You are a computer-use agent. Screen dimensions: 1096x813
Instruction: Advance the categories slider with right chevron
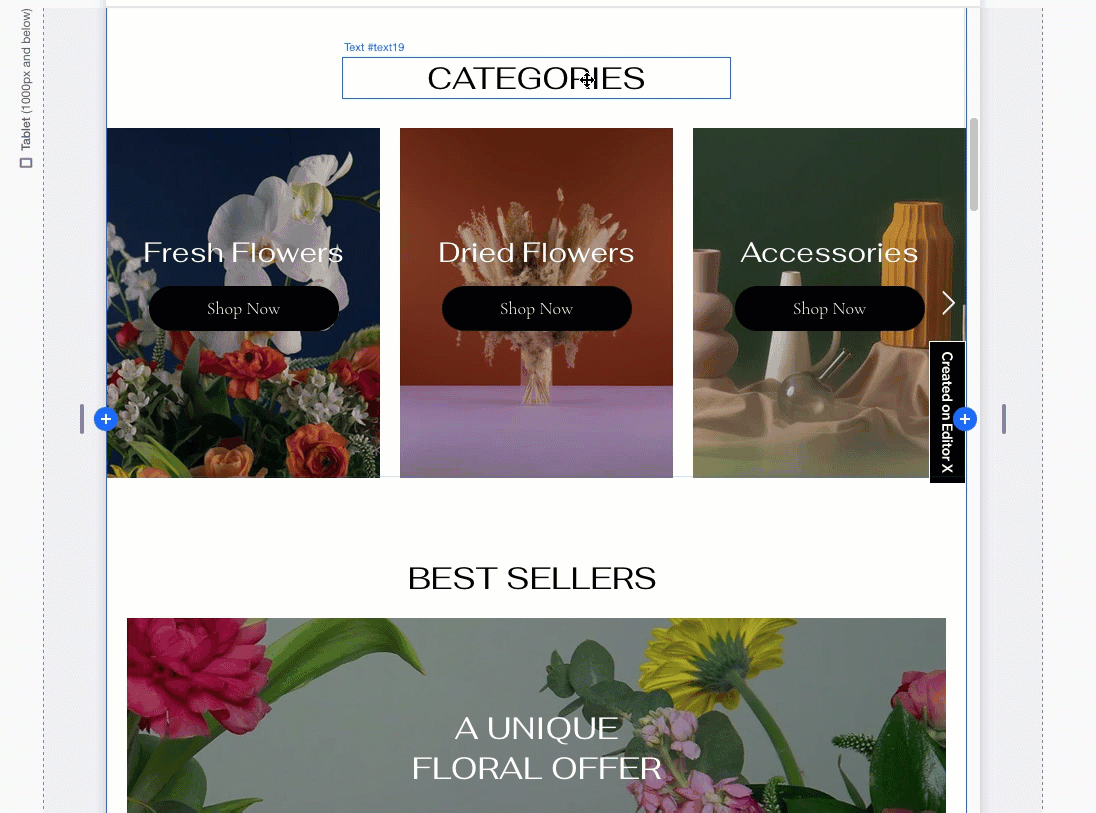pos(948,303)
